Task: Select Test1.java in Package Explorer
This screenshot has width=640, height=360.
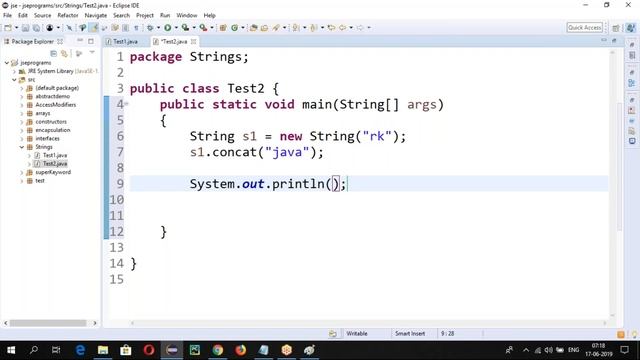Action: 55,156
